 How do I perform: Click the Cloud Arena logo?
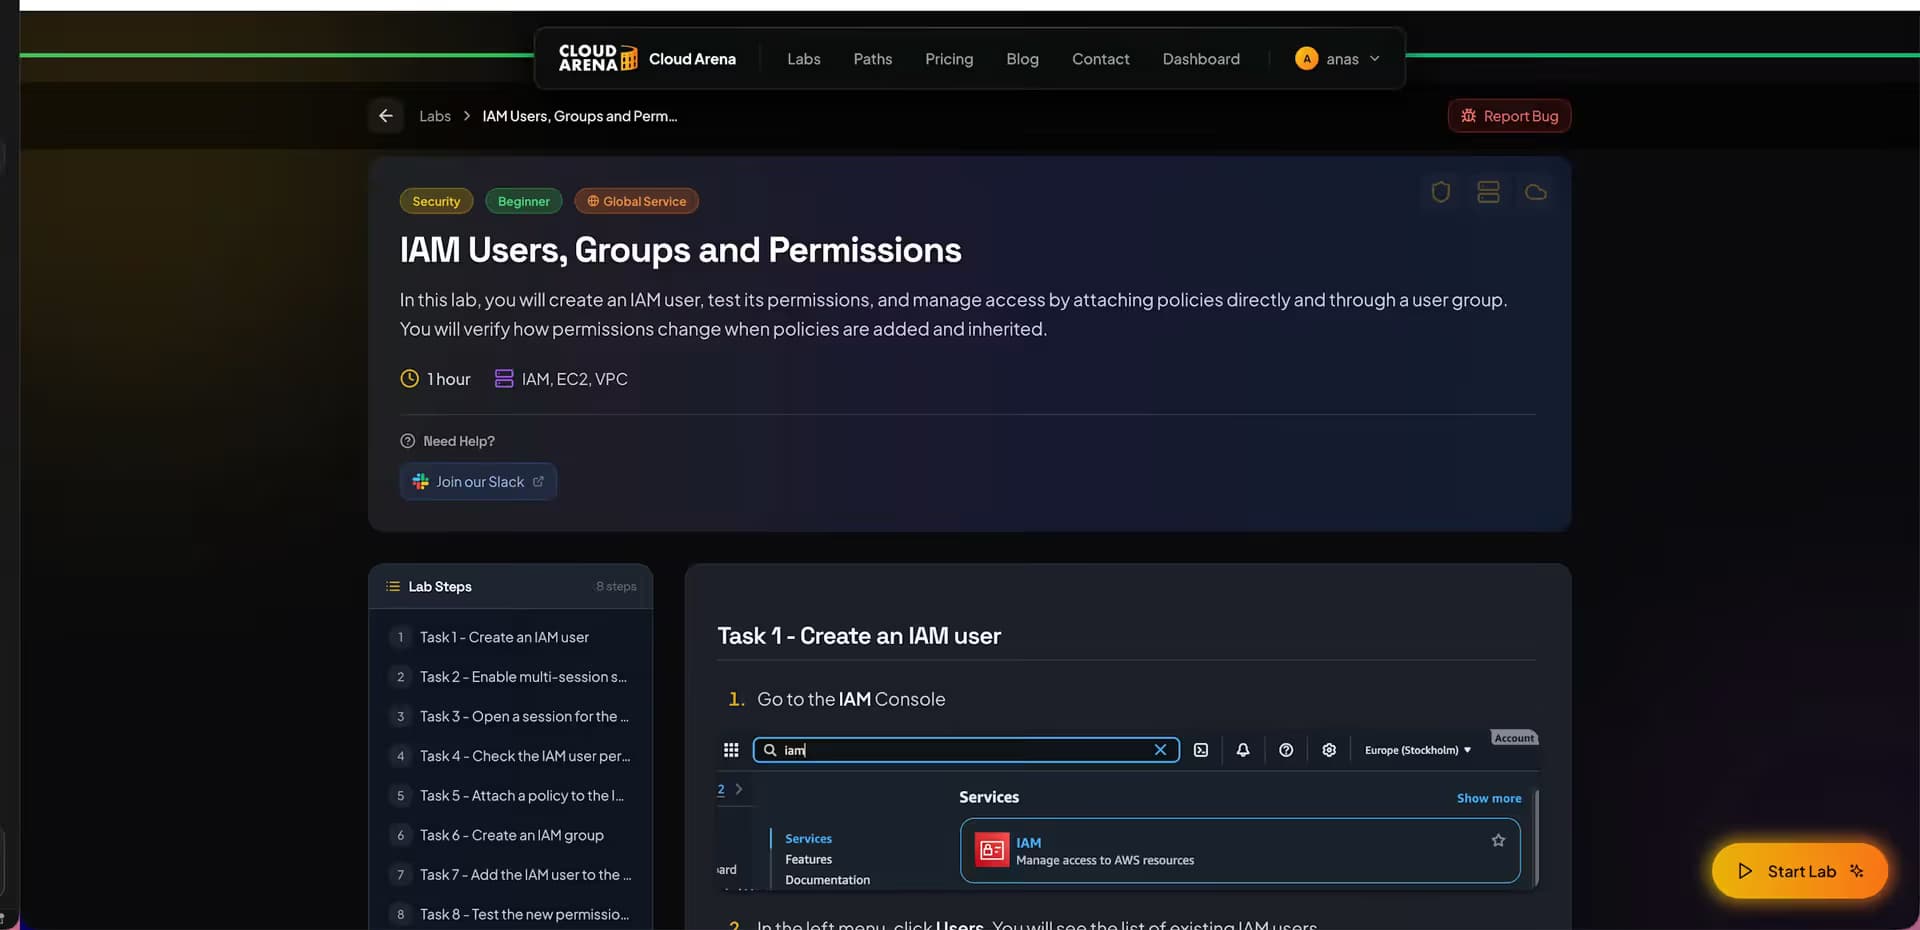(597, 59)
